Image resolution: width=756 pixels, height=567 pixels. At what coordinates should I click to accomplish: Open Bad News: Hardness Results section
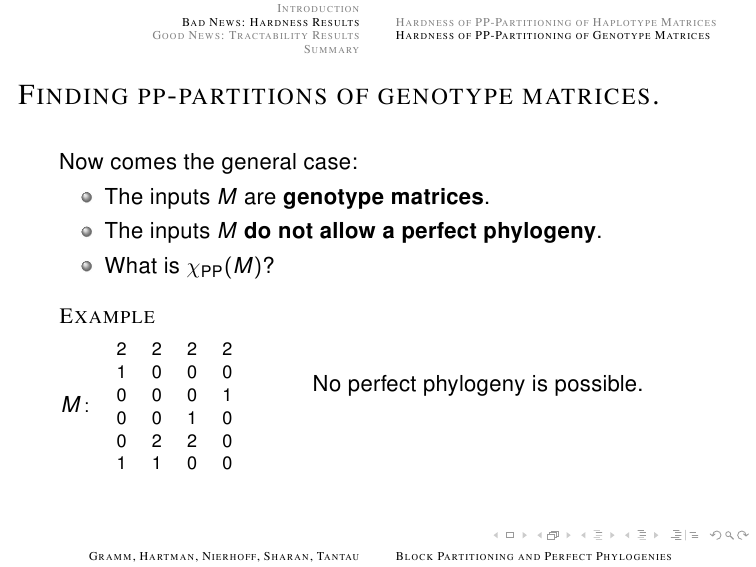click(x=270, y=22)
